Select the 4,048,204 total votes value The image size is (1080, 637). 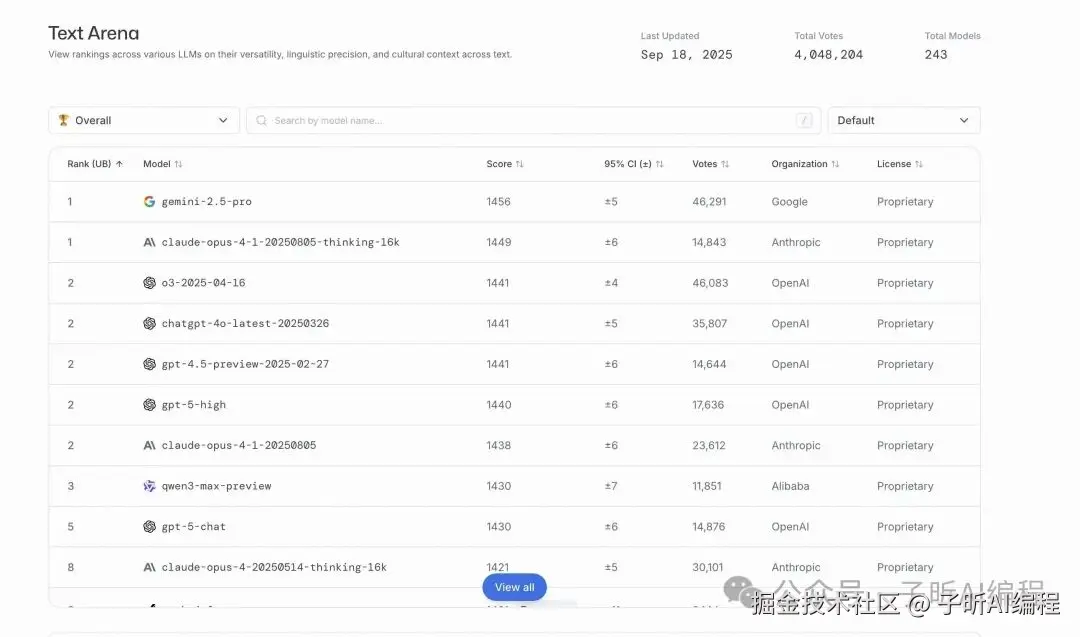(829, 54)
